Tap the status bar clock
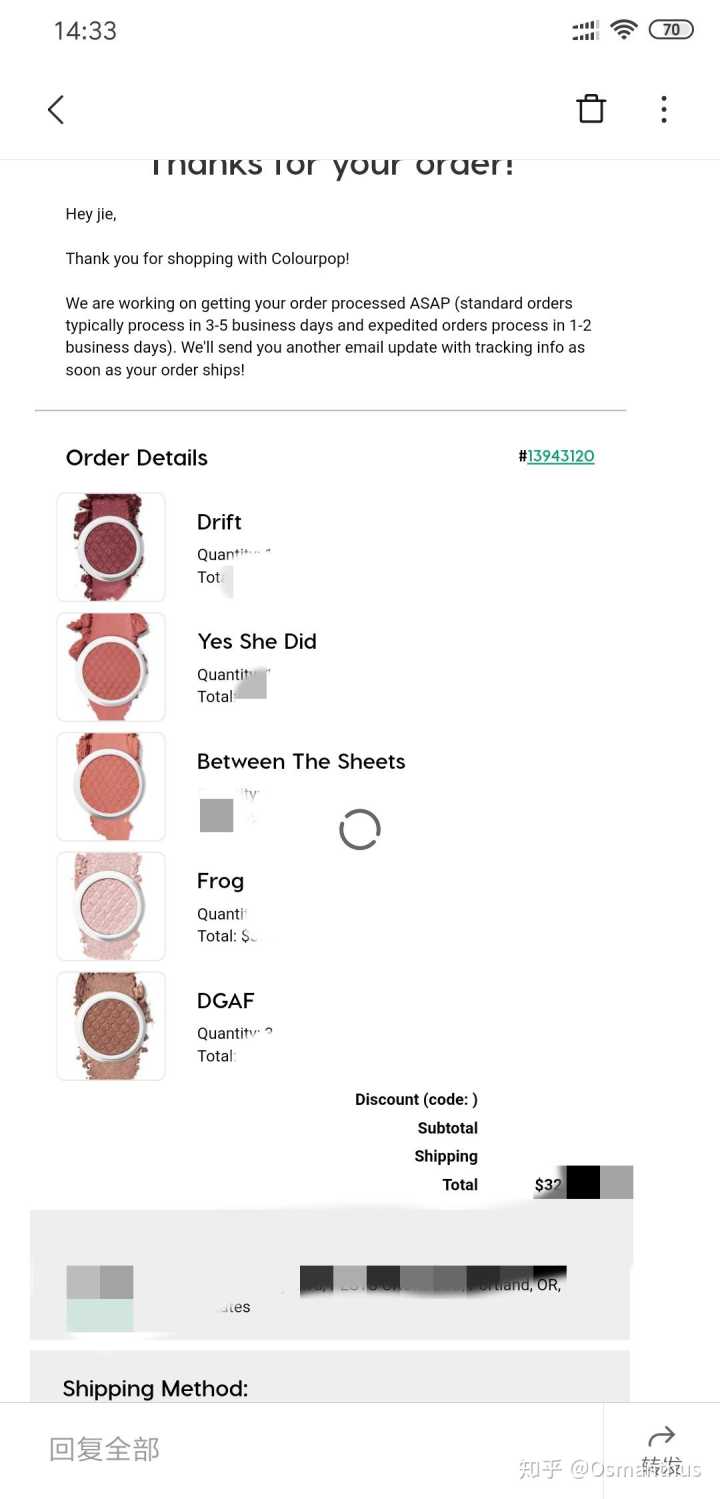Screen dimensions: 720x1499 (x=85, y=31)
